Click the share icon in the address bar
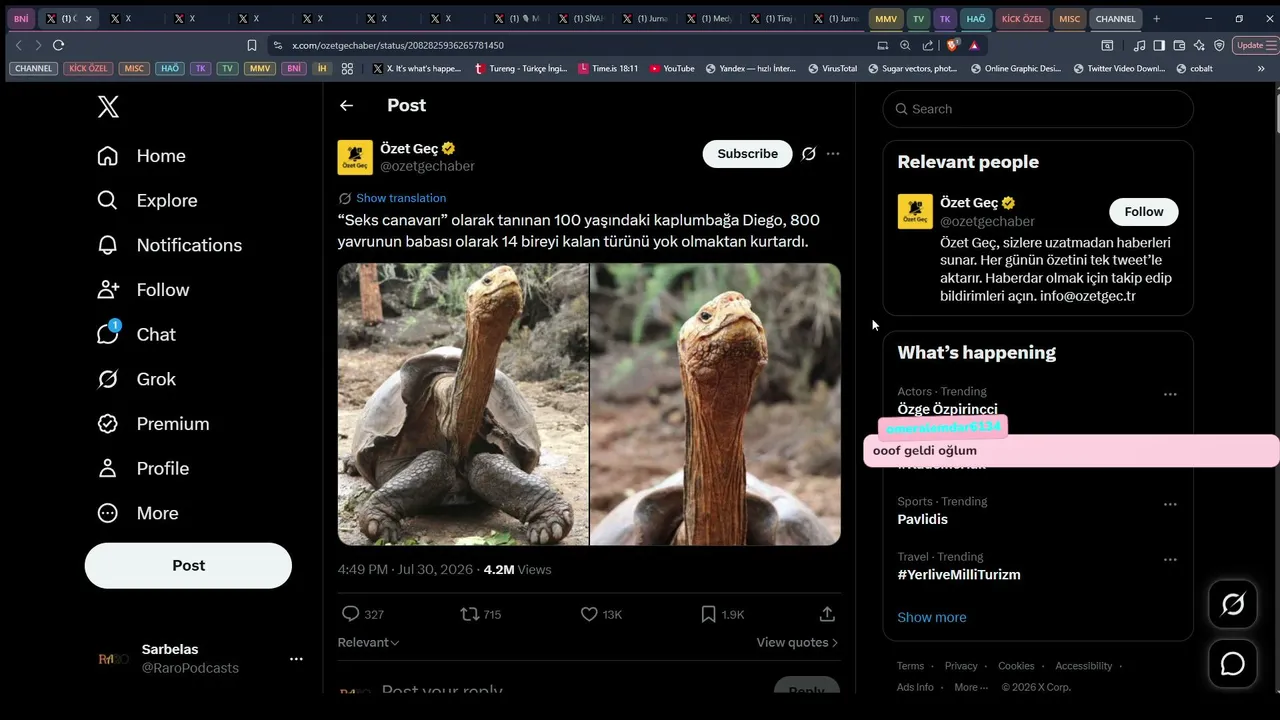Screen dimensions: 1280x720 tap(928, 45)
